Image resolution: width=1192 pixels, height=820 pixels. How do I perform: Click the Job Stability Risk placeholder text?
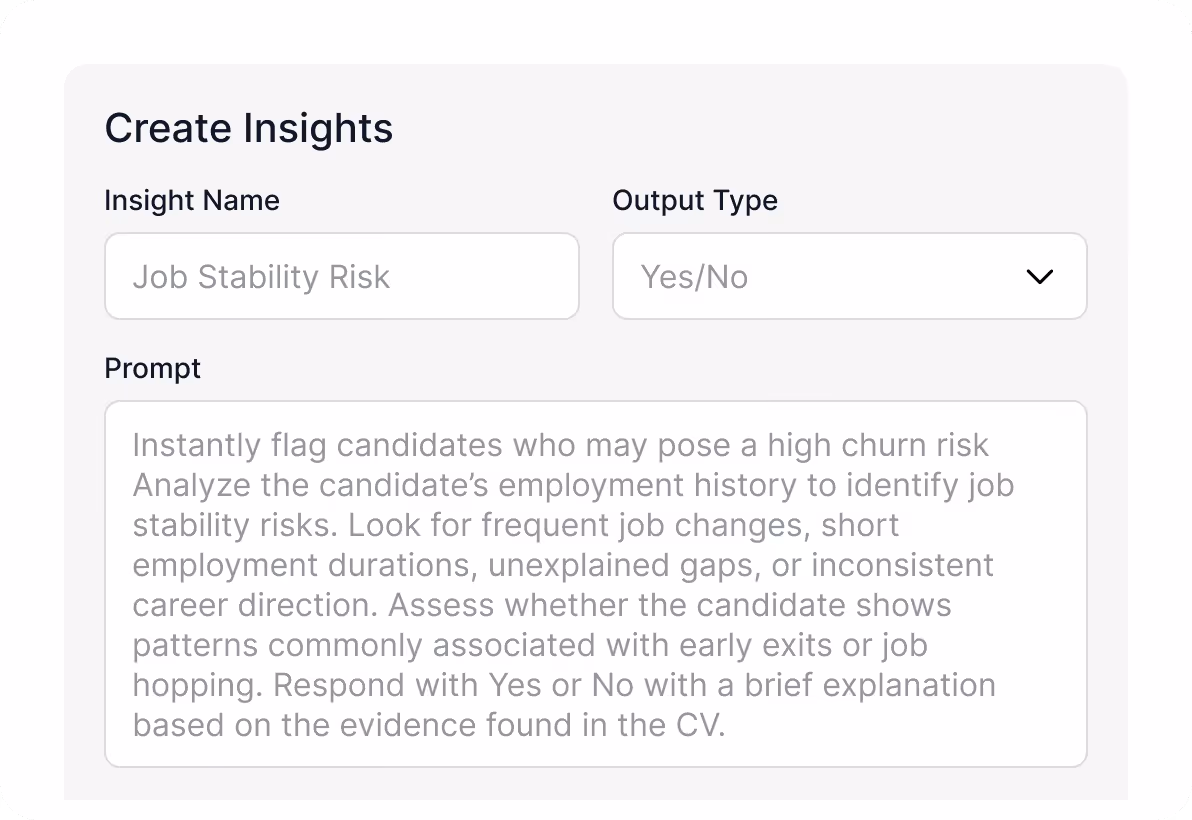[x=261, y=277]
